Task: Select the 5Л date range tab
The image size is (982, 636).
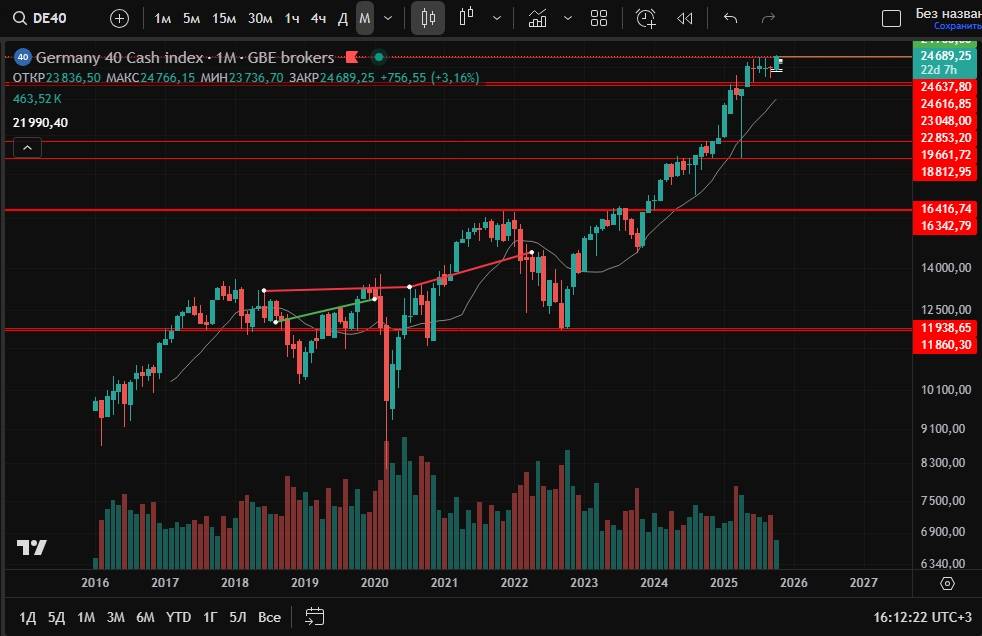Action: pos(237,617)
